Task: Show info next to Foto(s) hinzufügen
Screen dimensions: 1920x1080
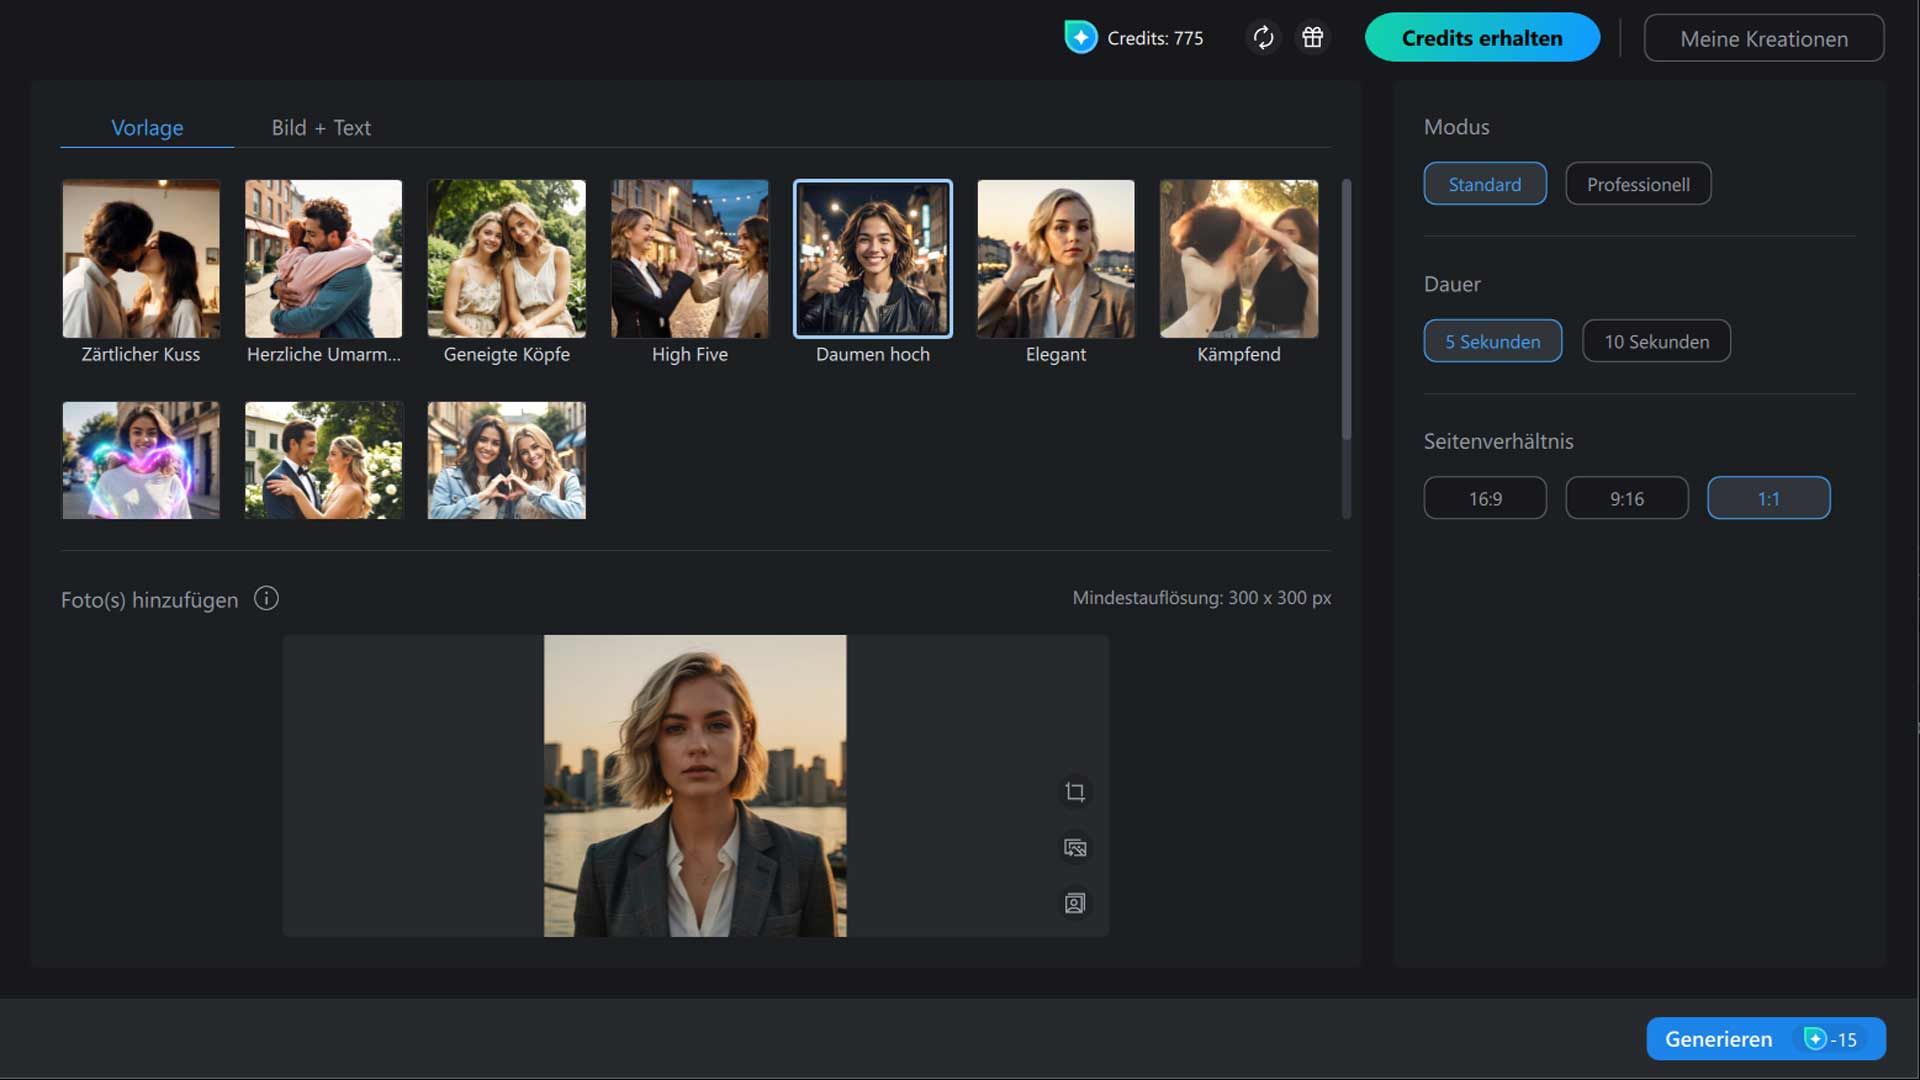Action: 266,599
